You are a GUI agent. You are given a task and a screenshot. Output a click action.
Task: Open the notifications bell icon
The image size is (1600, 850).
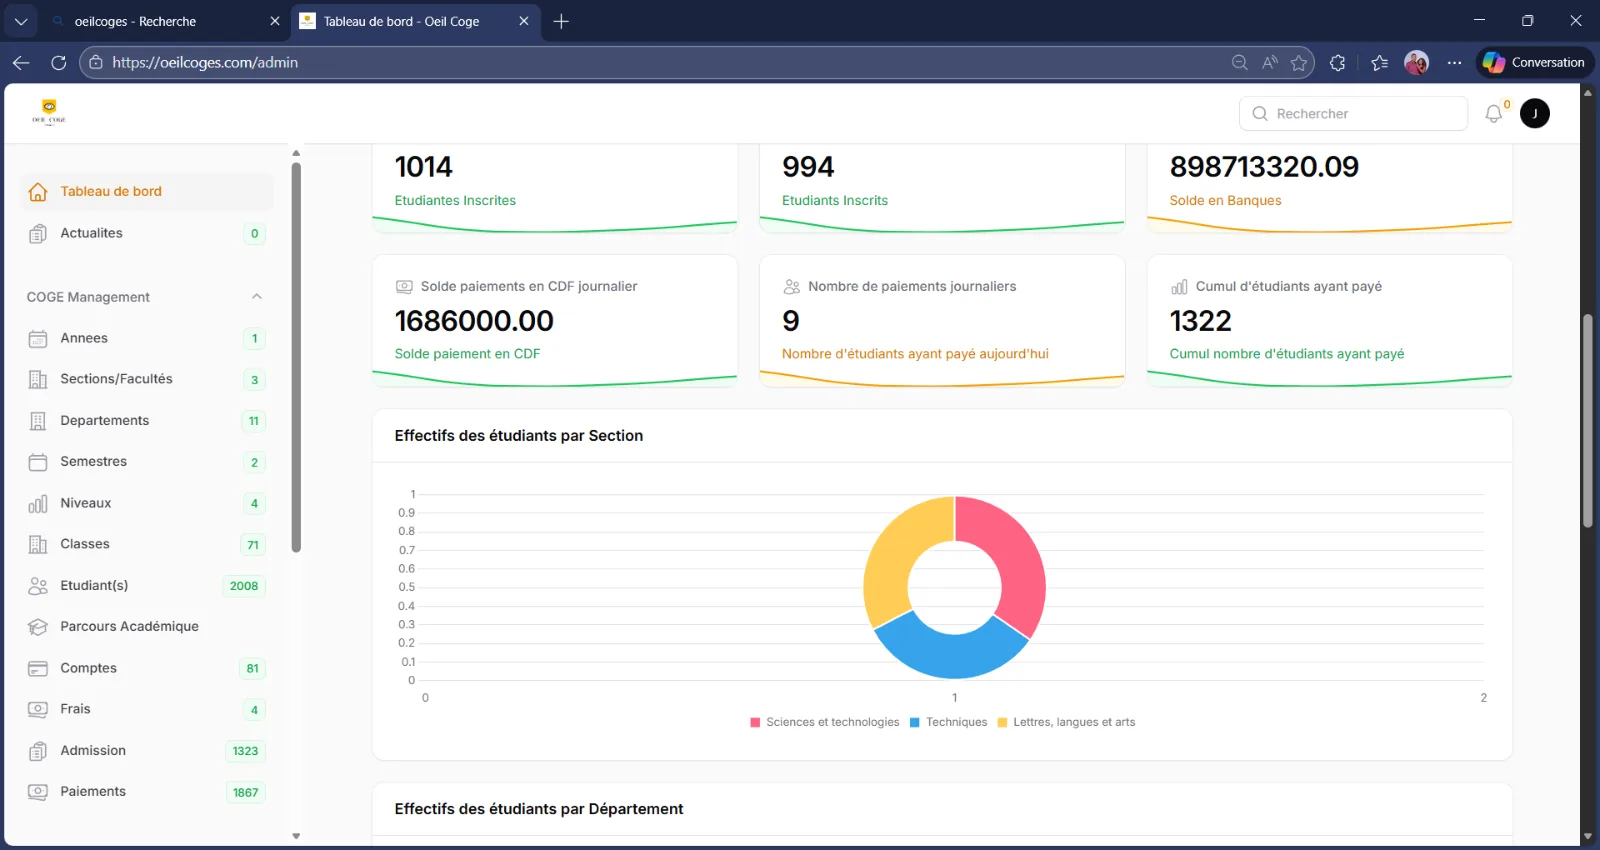[x=1494, y=114]
